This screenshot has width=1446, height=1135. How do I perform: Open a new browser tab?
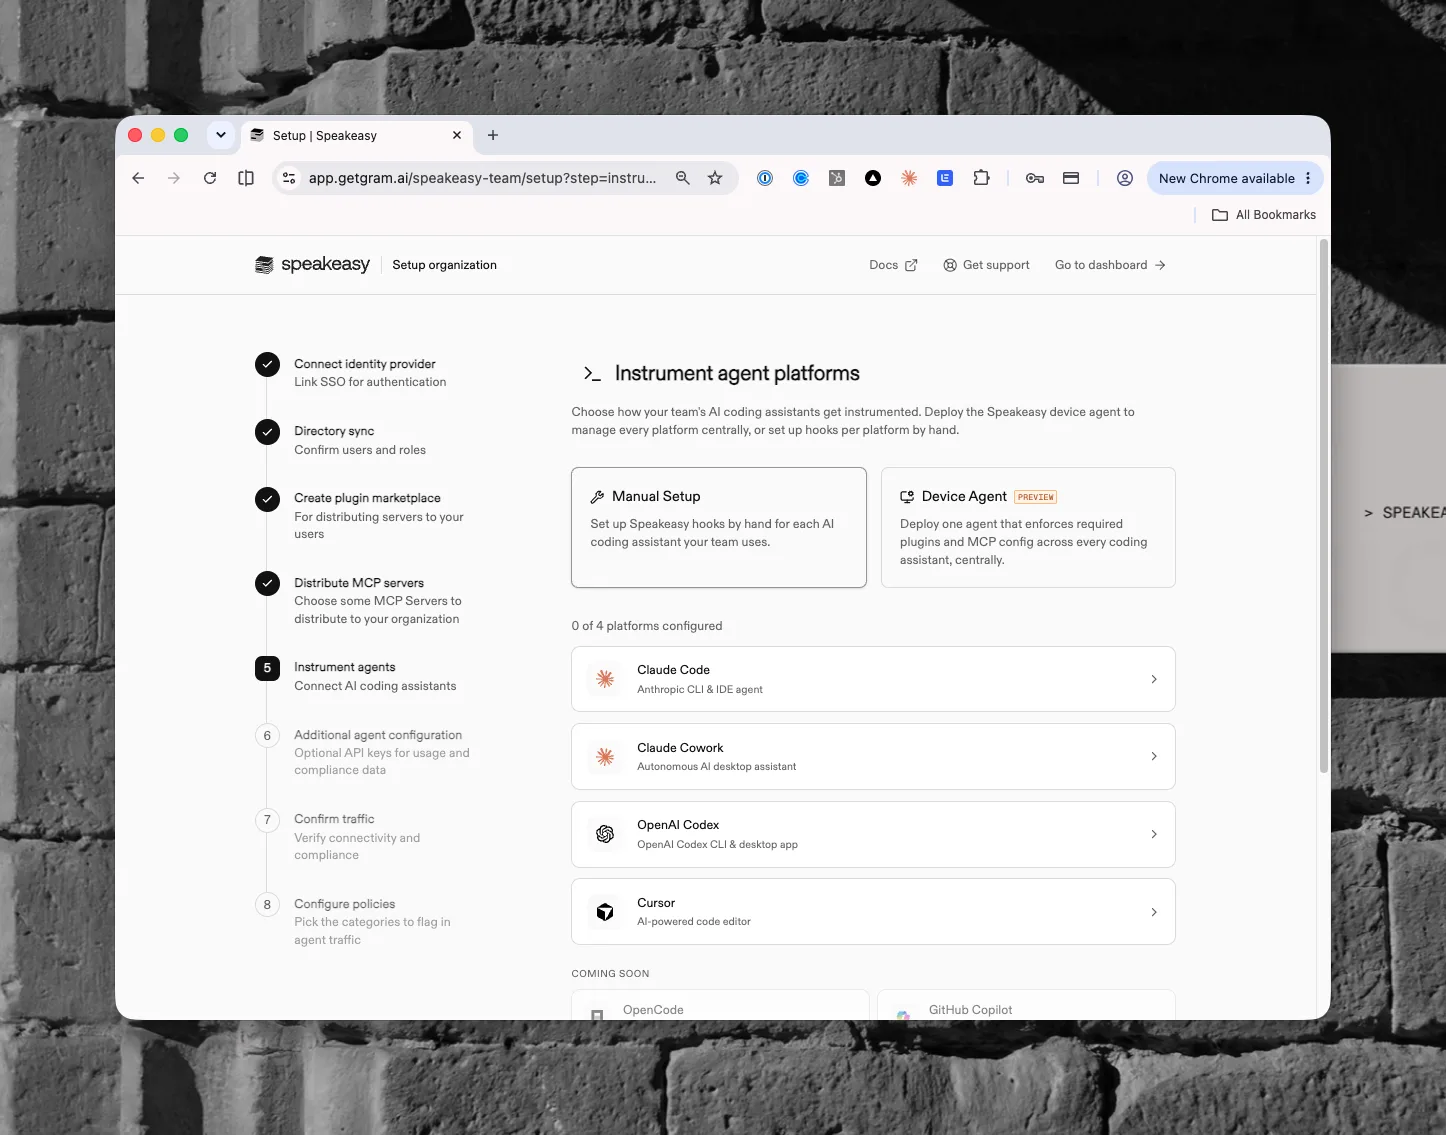[493, 135]
